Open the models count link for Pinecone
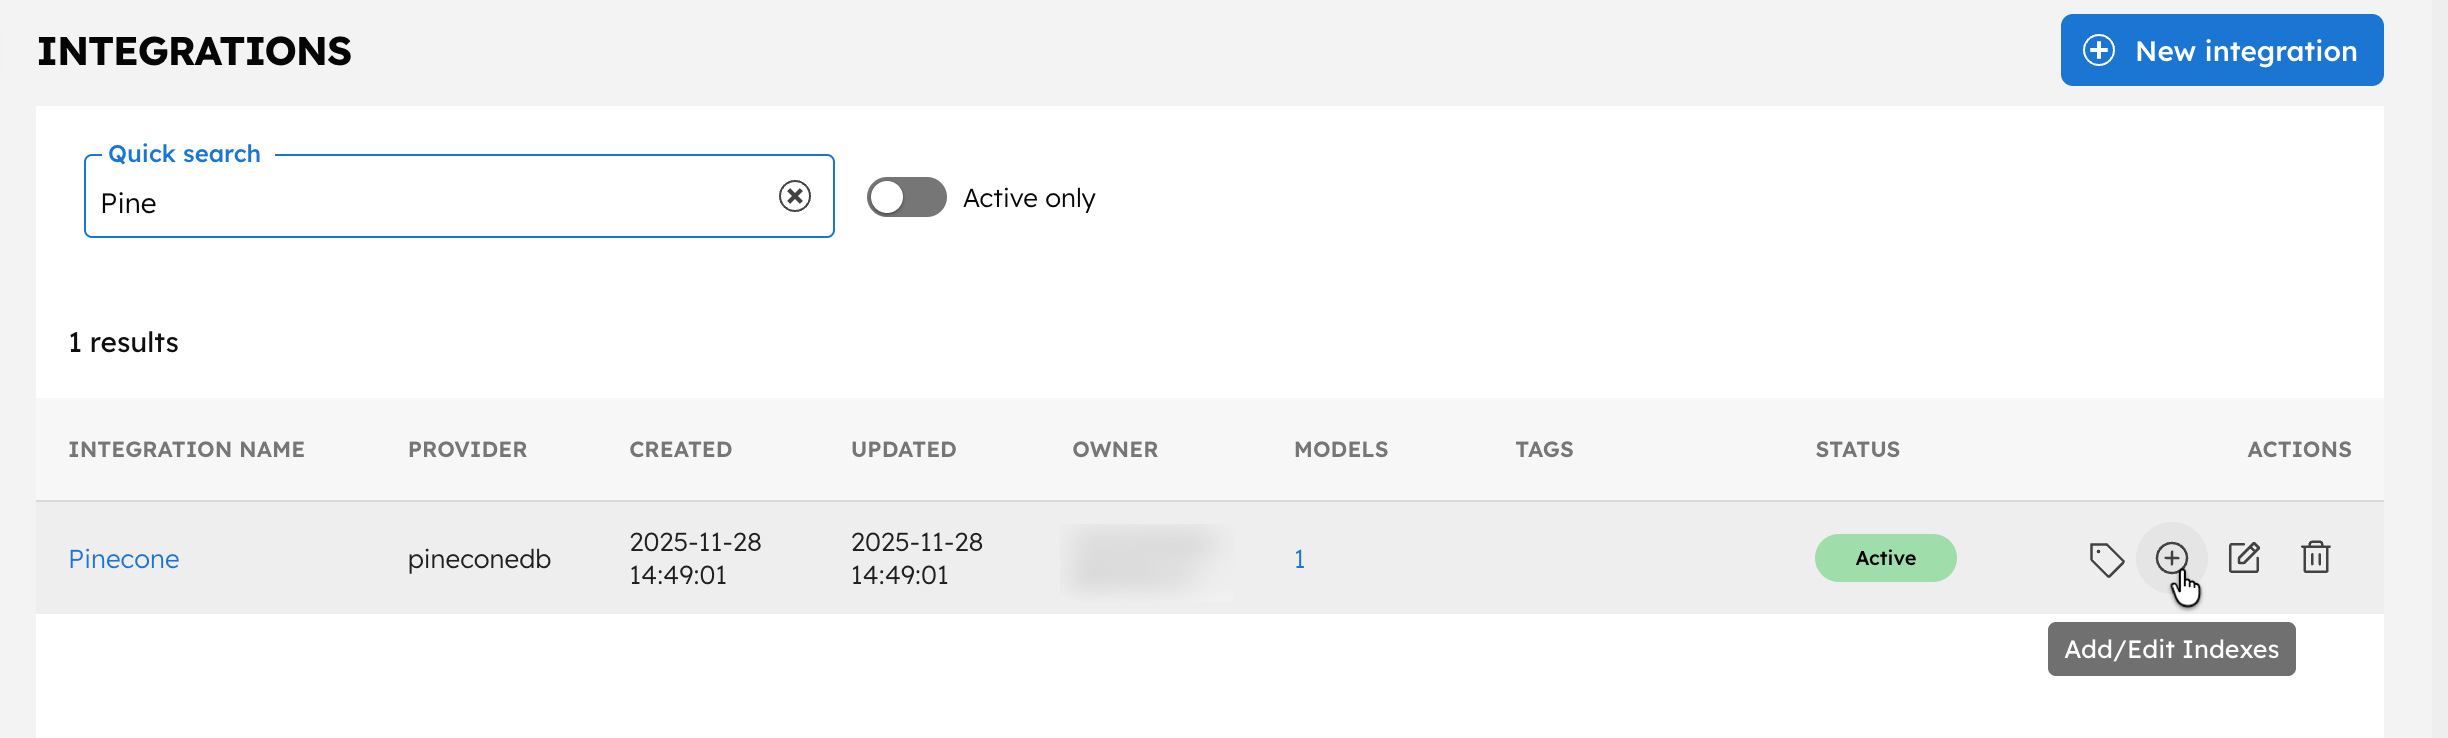 [1299, 559]
